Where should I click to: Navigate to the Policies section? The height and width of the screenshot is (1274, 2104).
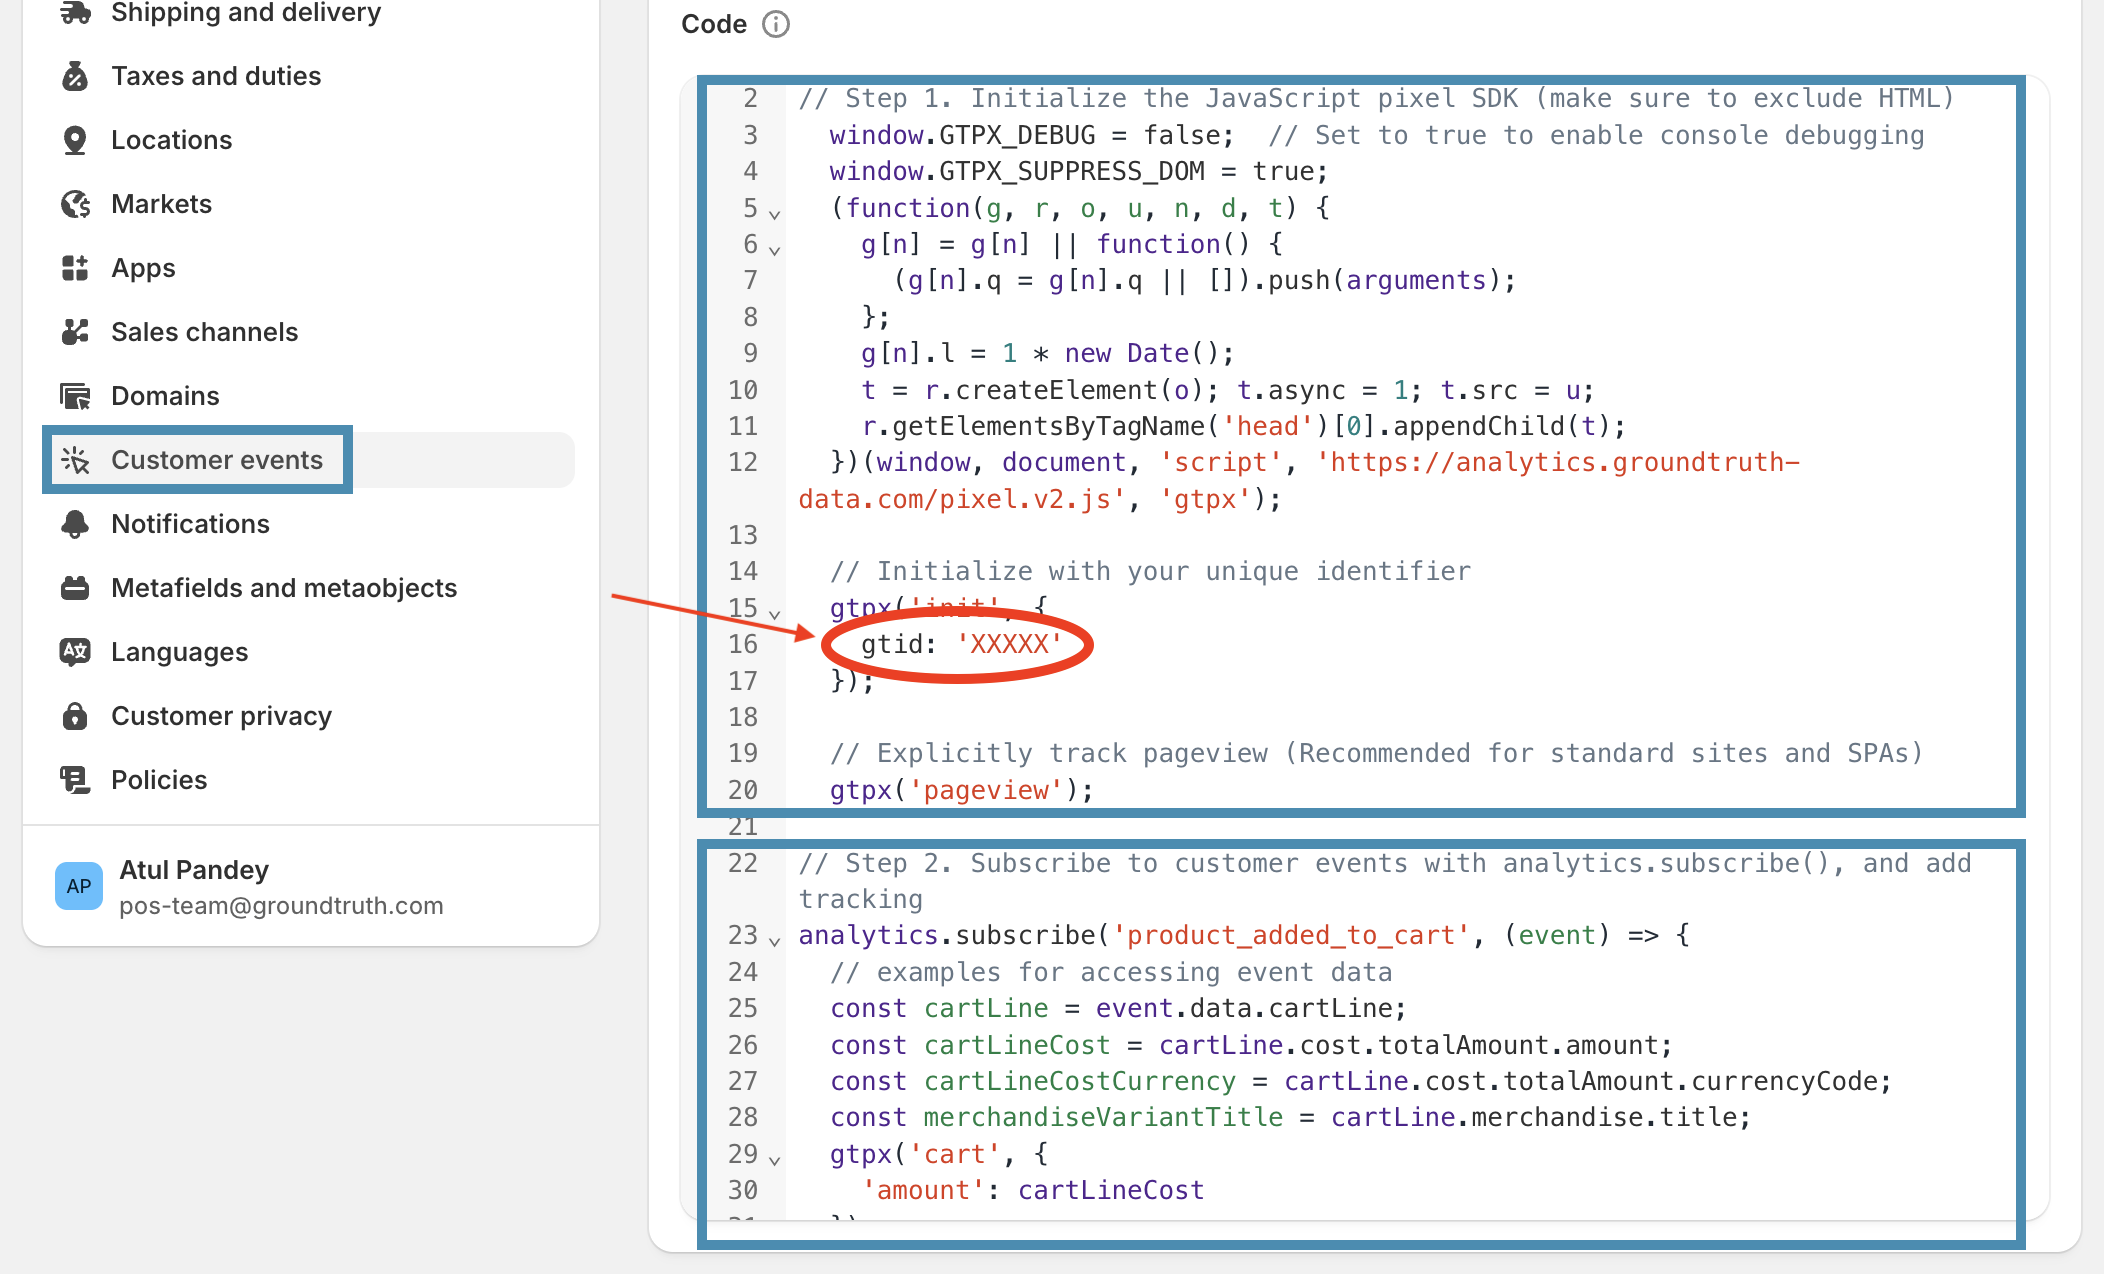(159, 780)
